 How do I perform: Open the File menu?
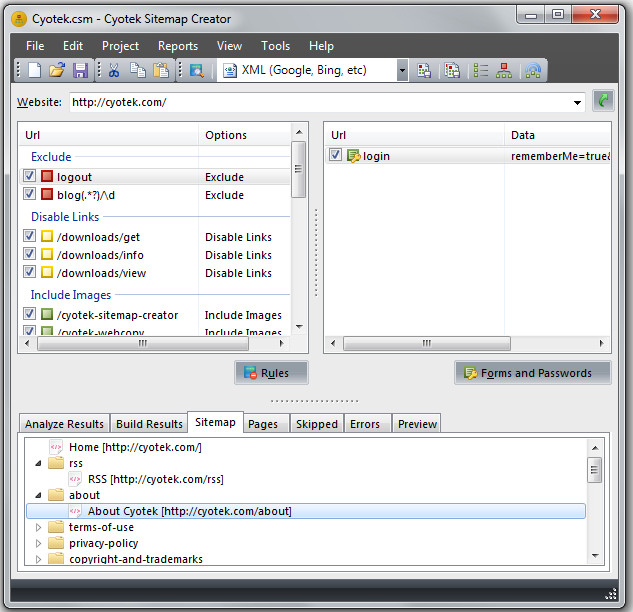35,46
